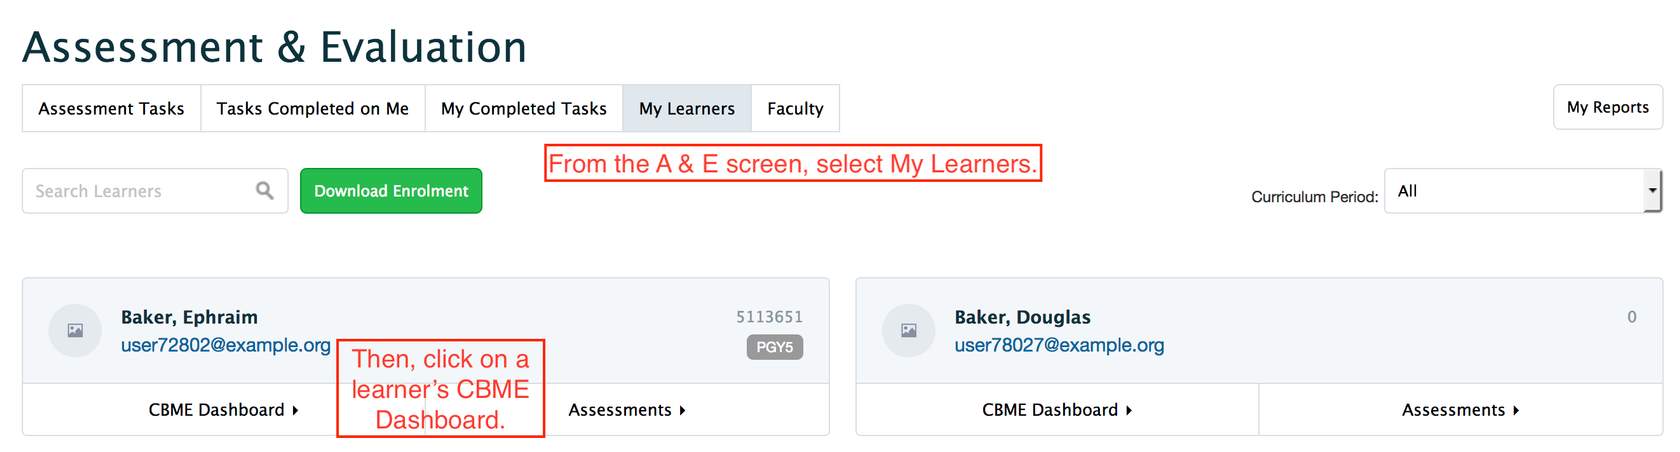Click Ephraim Baker's email address link
Image resolution: width=1680 pixels, height=452 pixels.
pyautogui.click(x=225, y=345)
